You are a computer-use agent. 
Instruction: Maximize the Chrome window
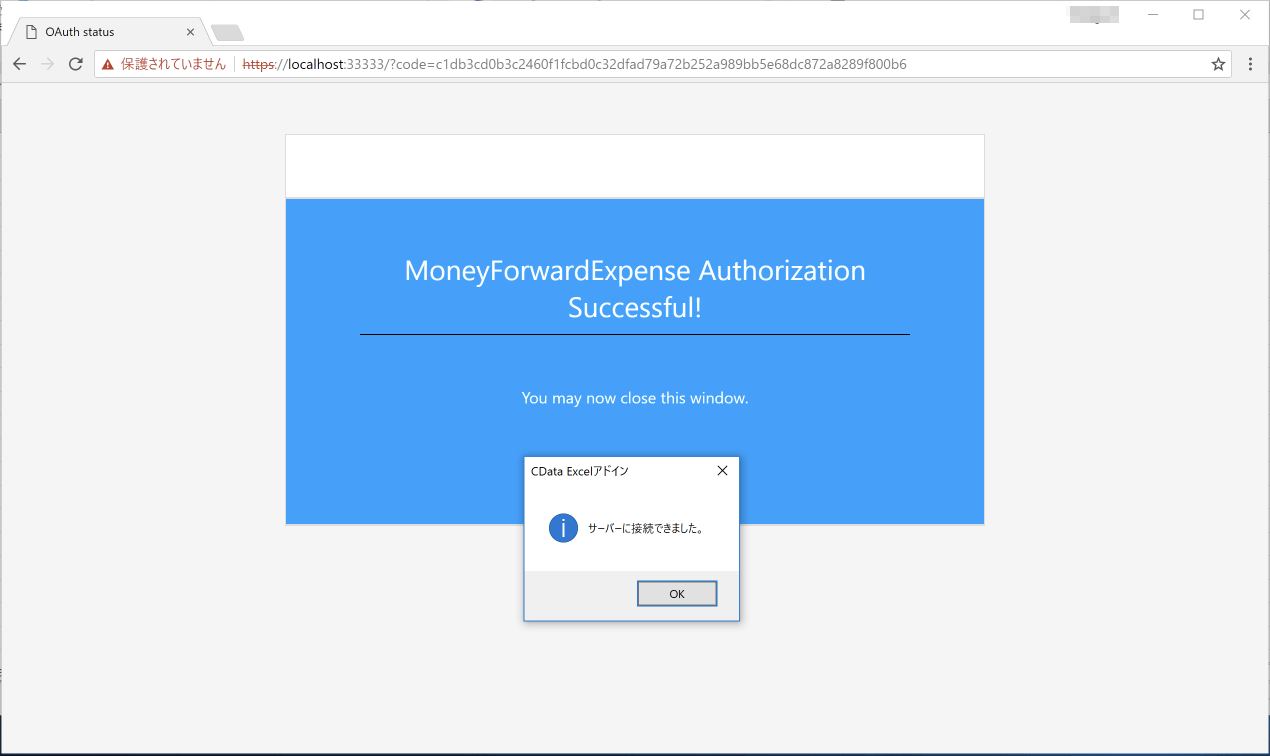pos(1198,15)
